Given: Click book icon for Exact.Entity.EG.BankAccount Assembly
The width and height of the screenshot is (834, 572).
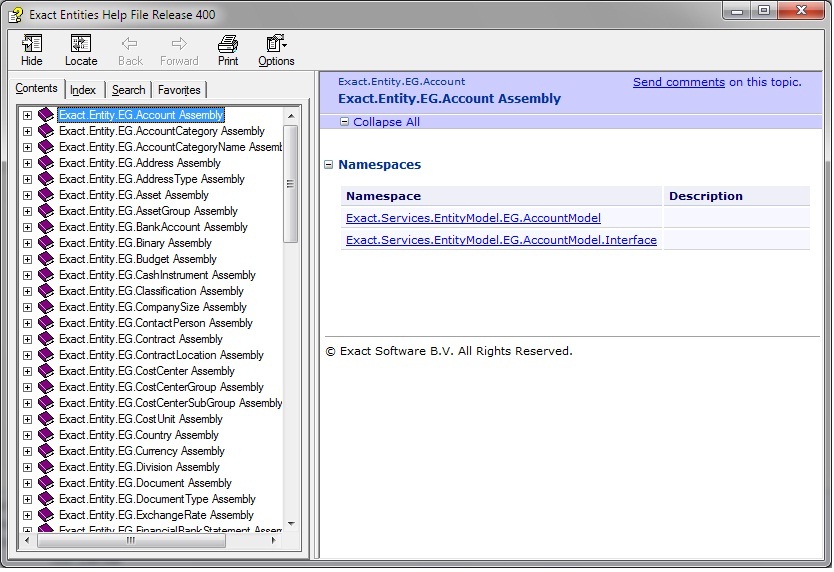Looking at the screenshot, I should [46, 227].
